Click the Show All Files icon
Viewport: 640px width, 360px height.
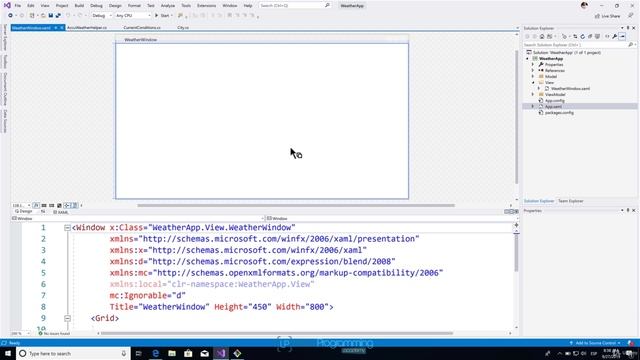tap(597, 36)
